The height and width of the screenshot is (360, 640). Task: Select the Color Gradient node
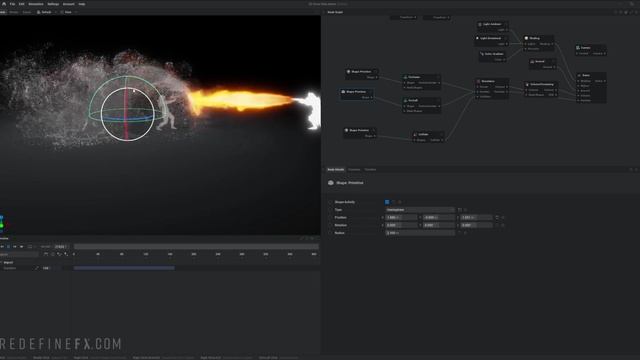point(493,56)
